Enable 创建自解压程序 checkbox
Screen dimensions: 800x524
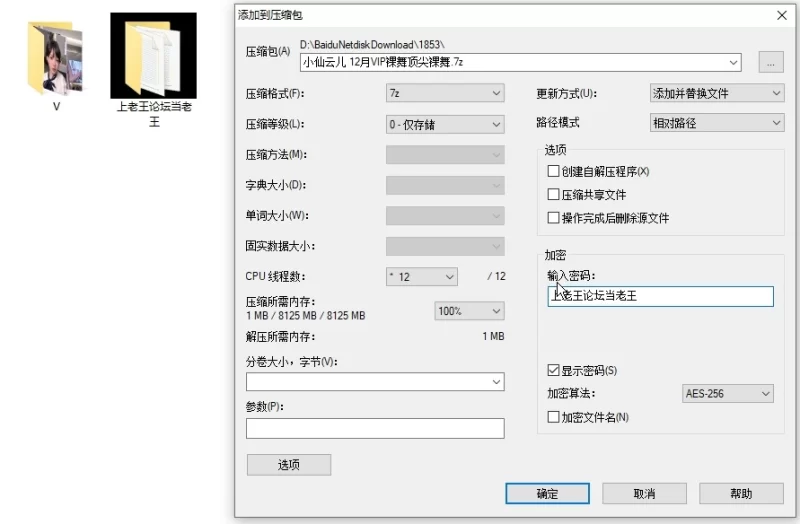tap(553, 171)
